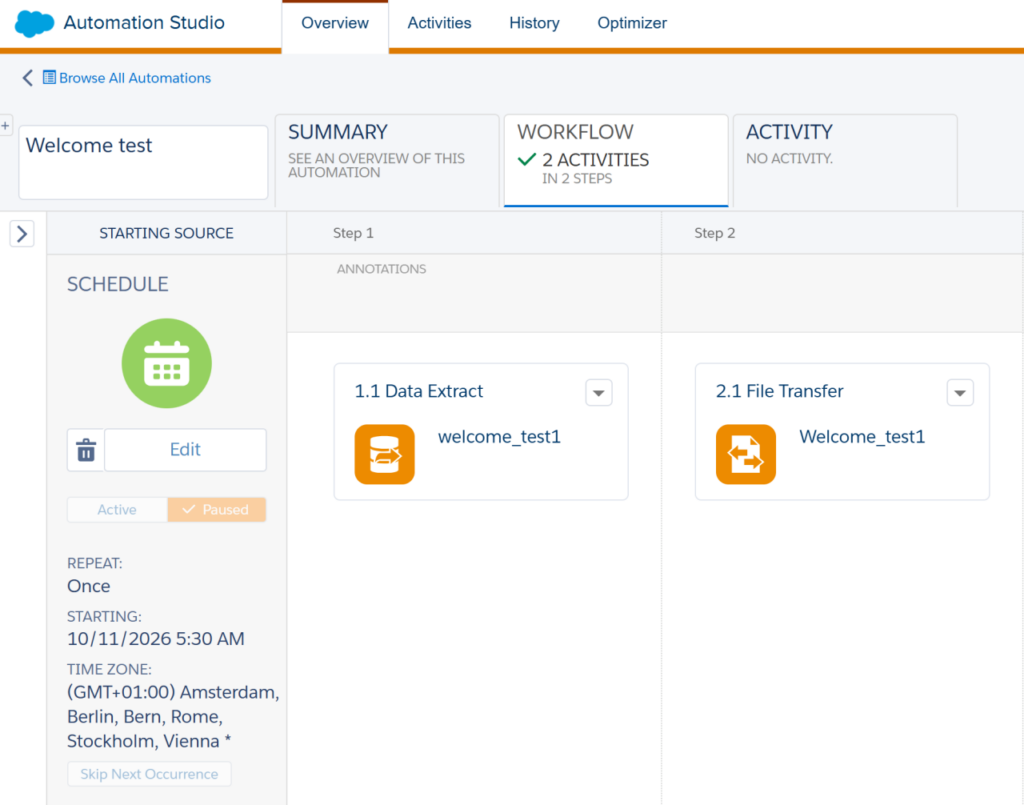Viewport: 1024px width, 805px height.
Task: Click the Welcome_test1 file transfer name
Action: click(x=862, y=437)
